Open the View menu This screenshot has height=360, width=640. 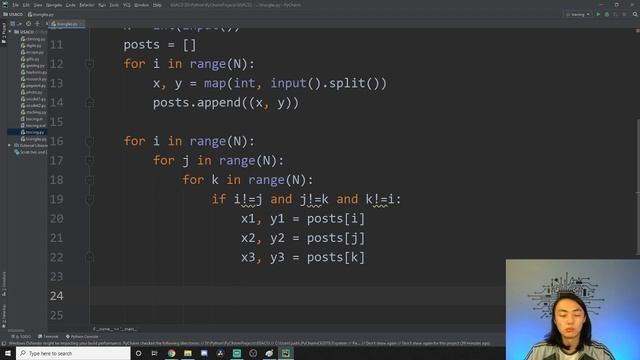click(x=38, y=5)
